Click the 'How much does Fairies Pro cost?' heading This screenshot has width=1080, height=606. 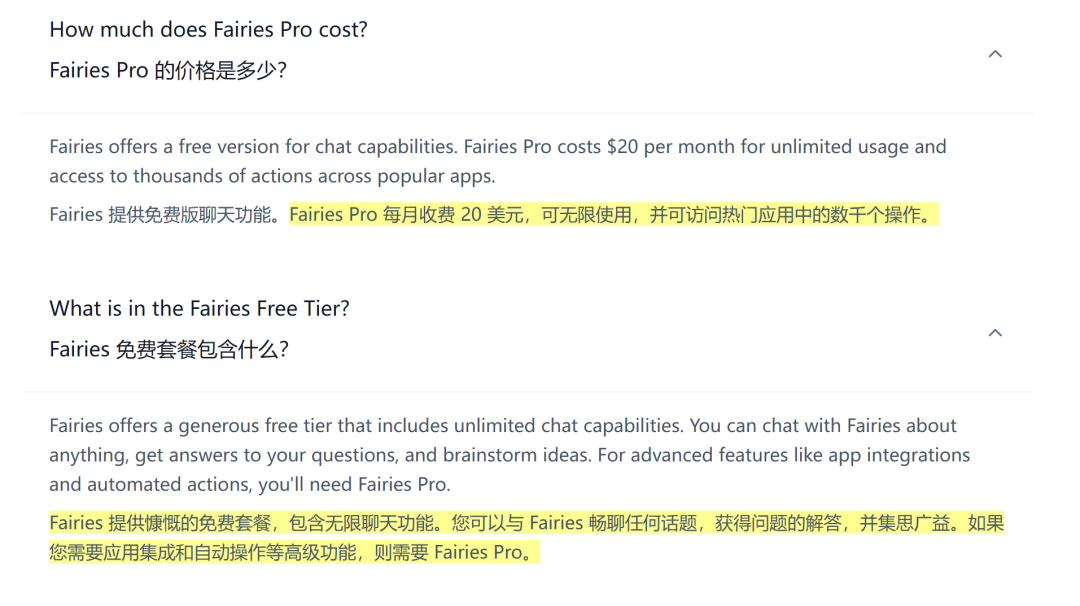tap(209, 30)
